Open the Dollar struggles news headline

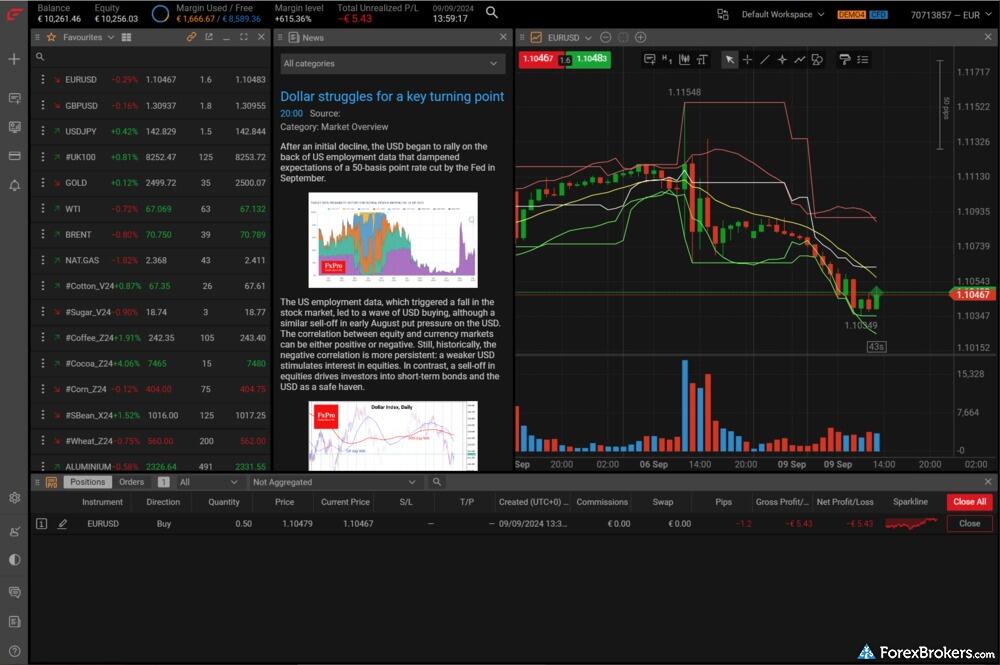tap(392, 97)
